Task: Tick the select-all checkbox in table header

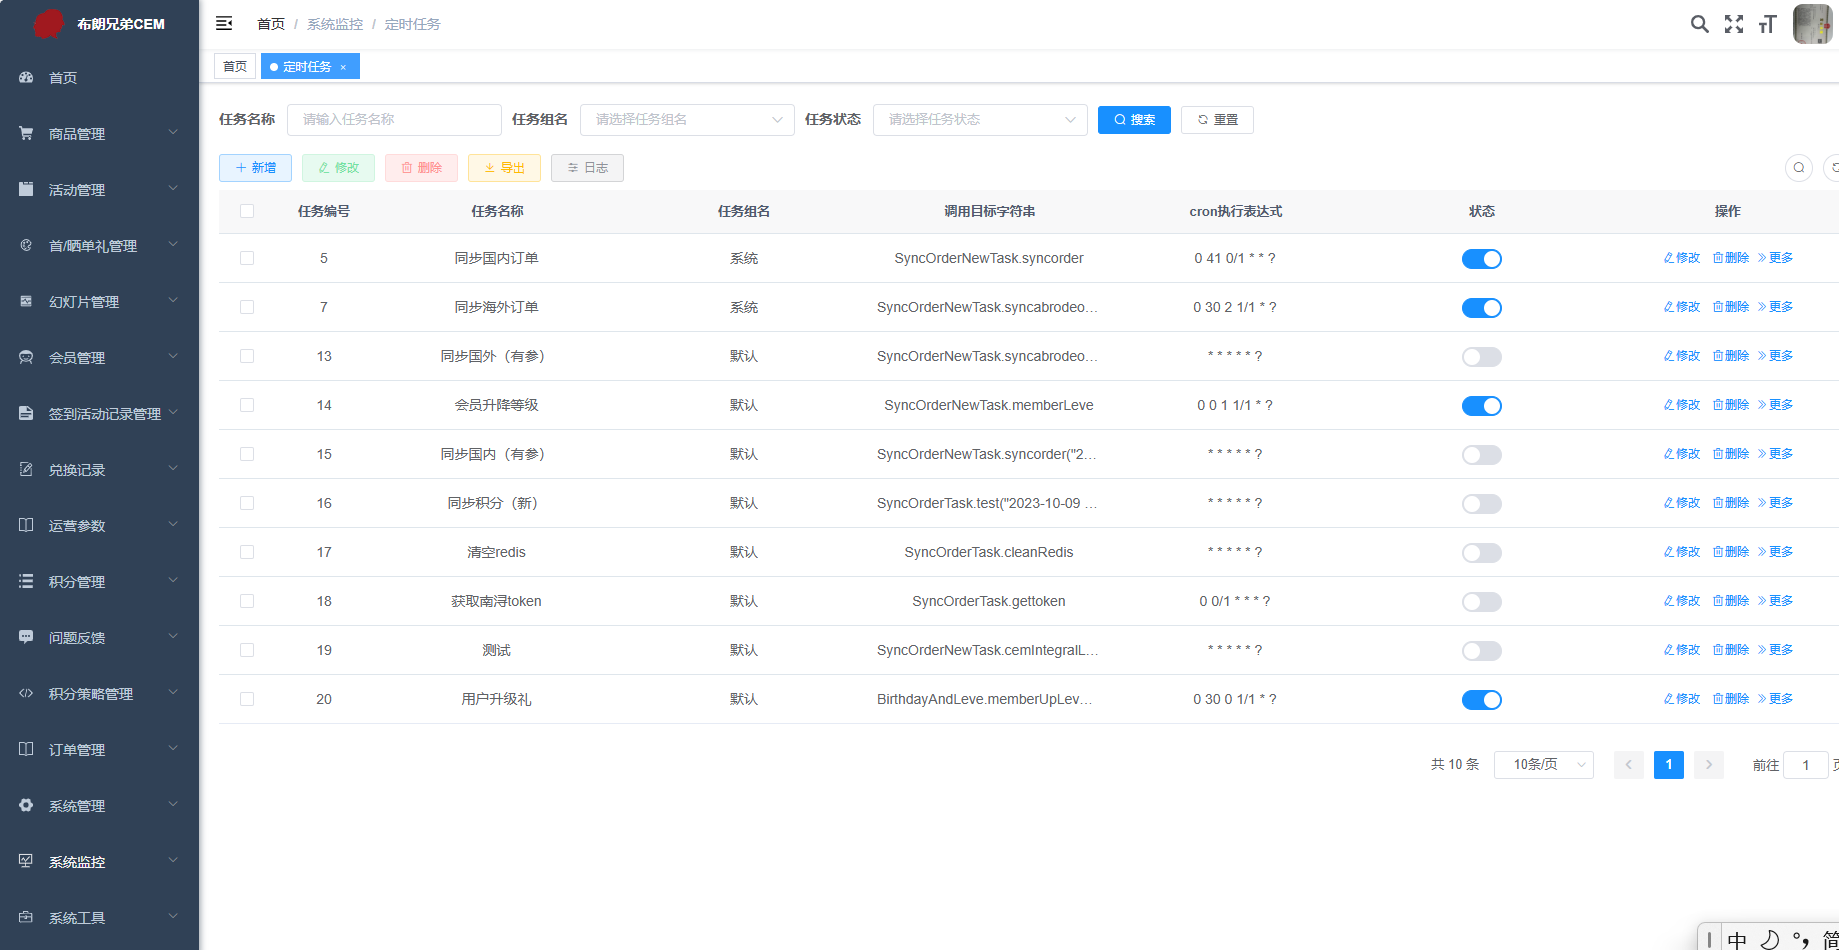Action: [x=247, y=211]
